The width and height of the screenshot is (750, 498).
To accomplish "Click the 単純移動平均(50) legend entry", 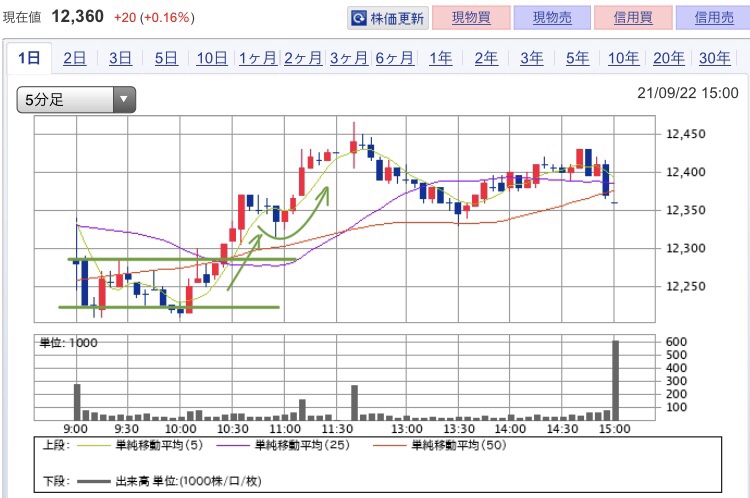I will point(440,445).
